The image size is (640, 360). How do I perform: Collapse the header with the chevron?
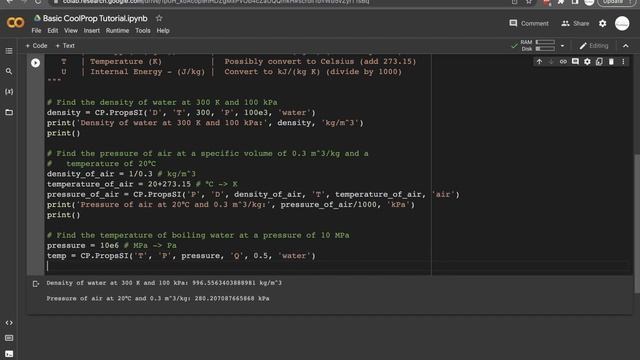coord(626,46)
